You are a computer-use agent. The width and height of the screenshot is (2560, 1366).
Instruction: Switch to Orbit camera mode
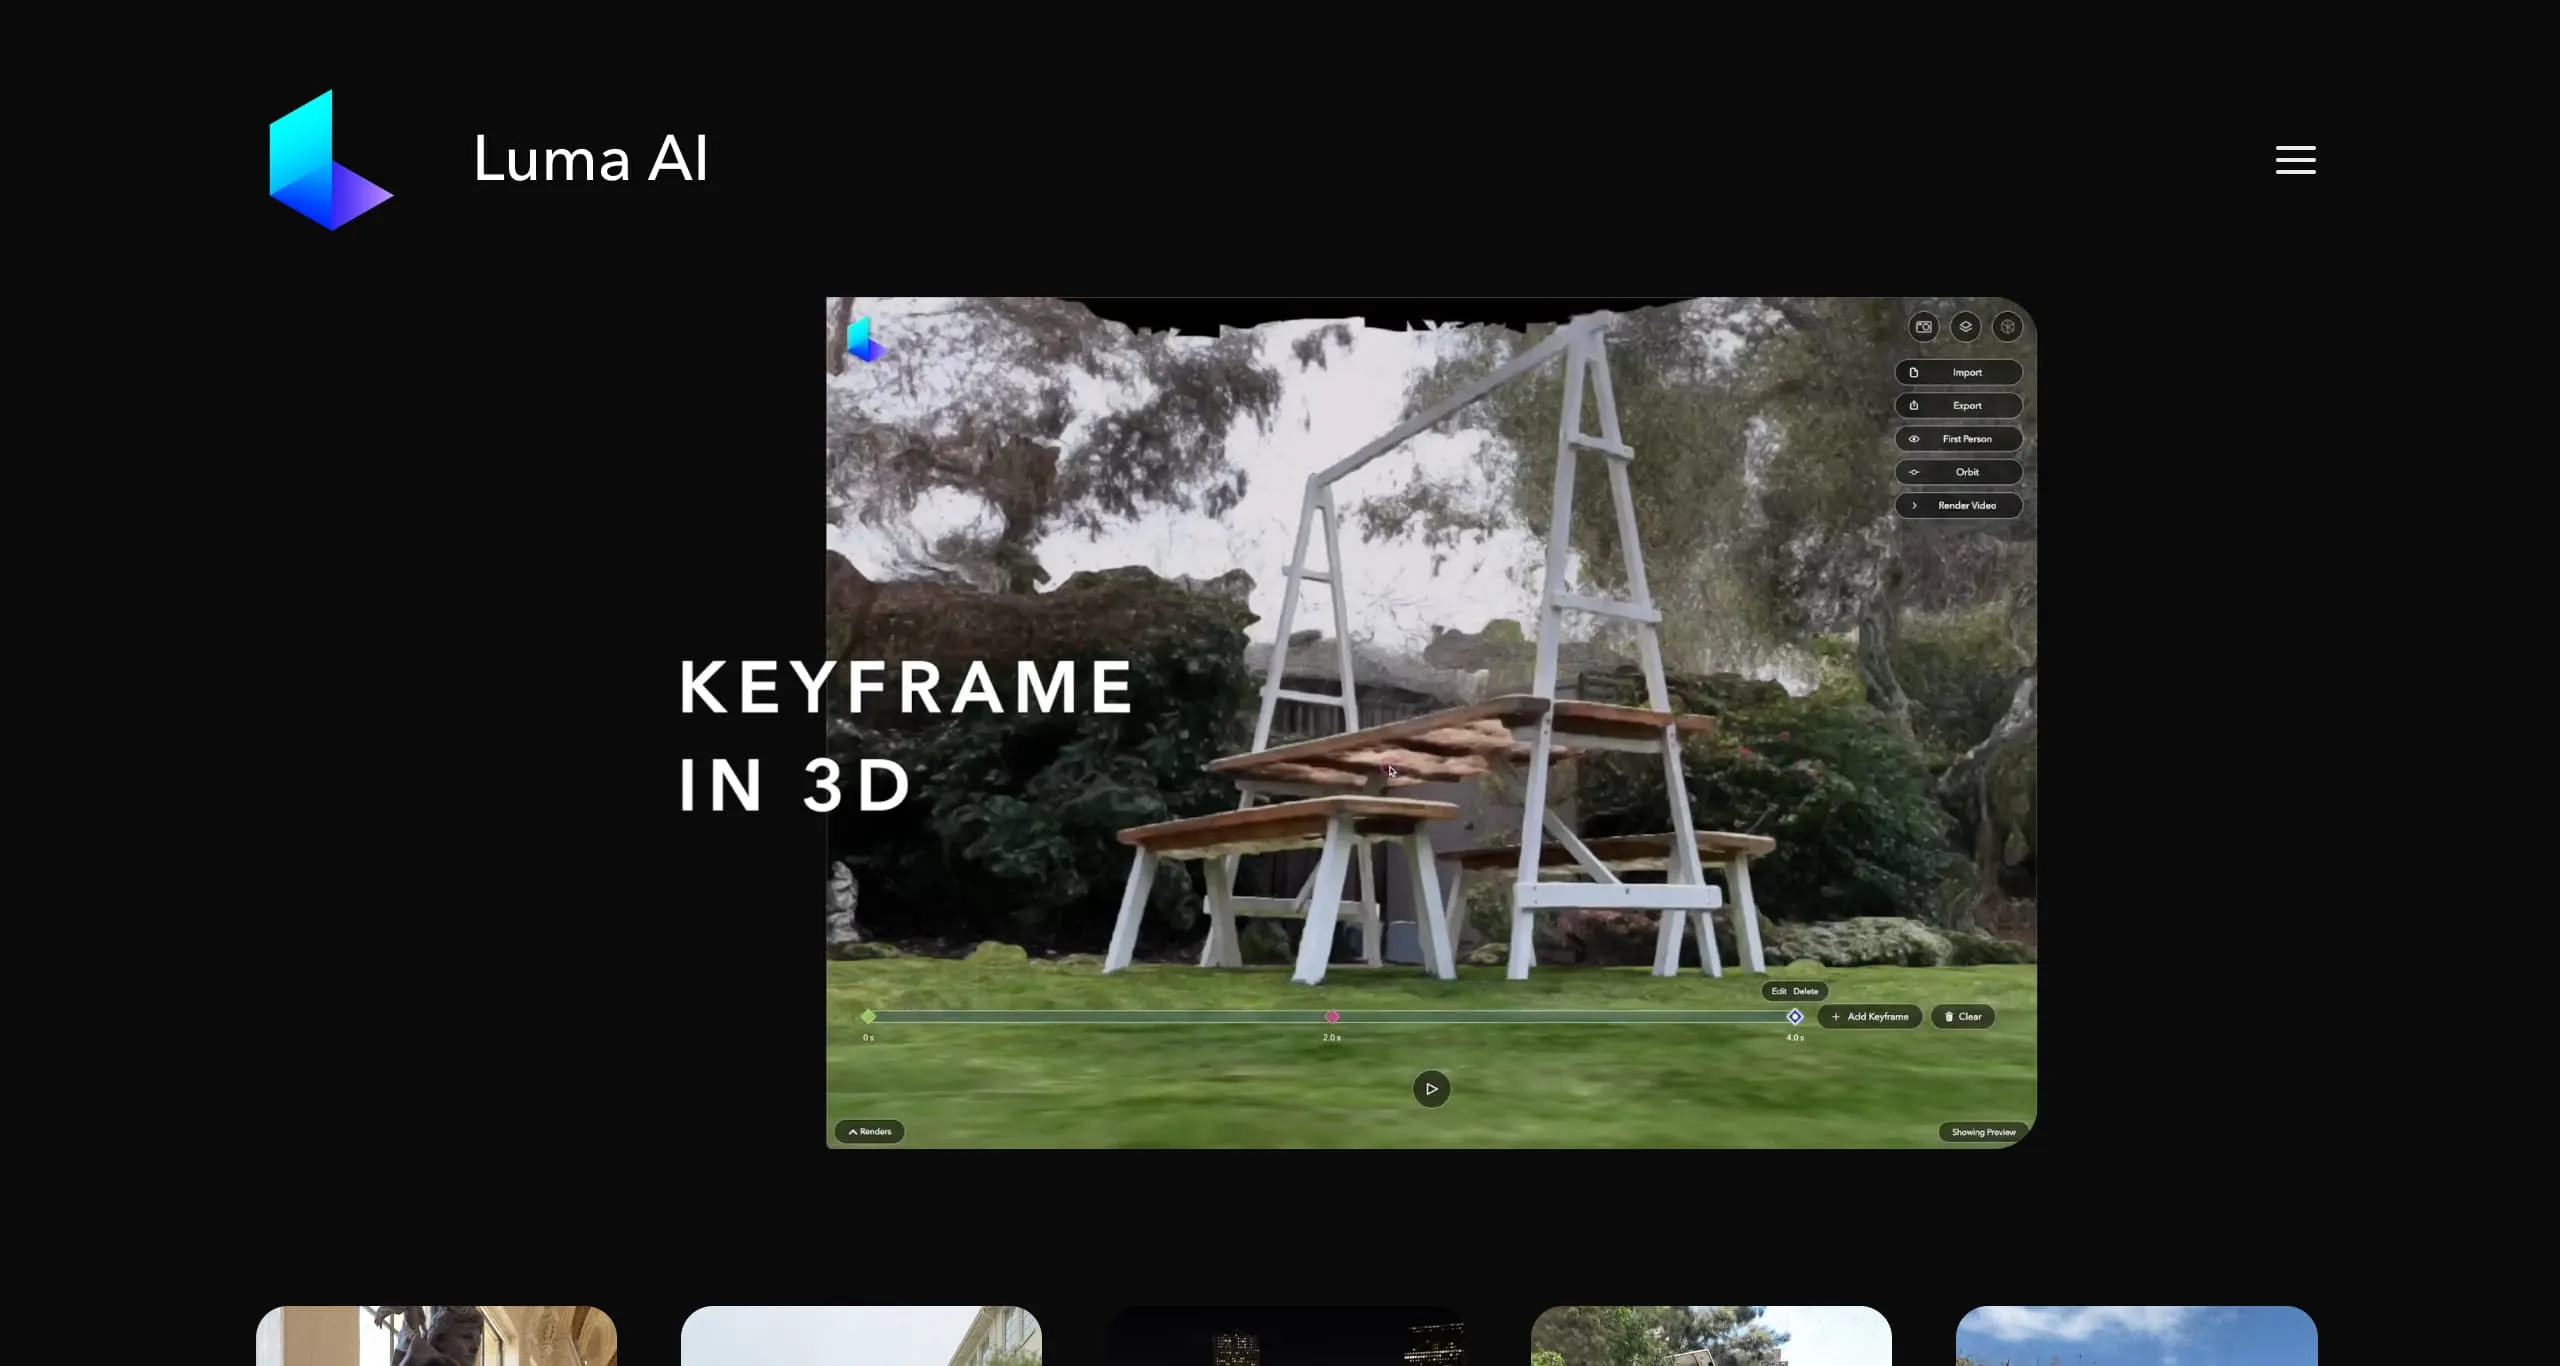pyautogui.click(x=1958, y=472)
